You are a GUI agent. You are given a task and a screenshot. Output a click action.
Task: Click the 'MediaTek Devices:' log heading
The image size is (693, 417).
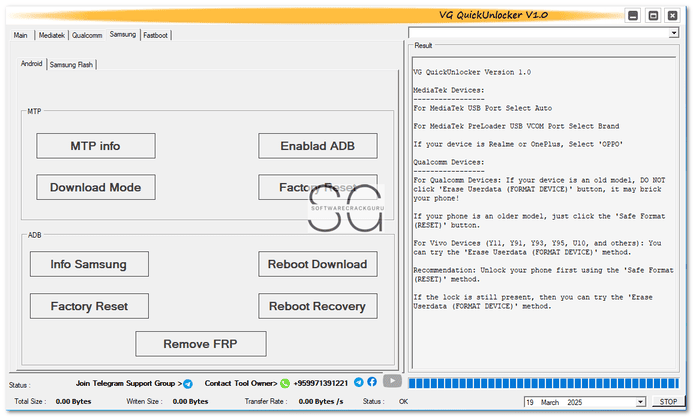[449, 90]
